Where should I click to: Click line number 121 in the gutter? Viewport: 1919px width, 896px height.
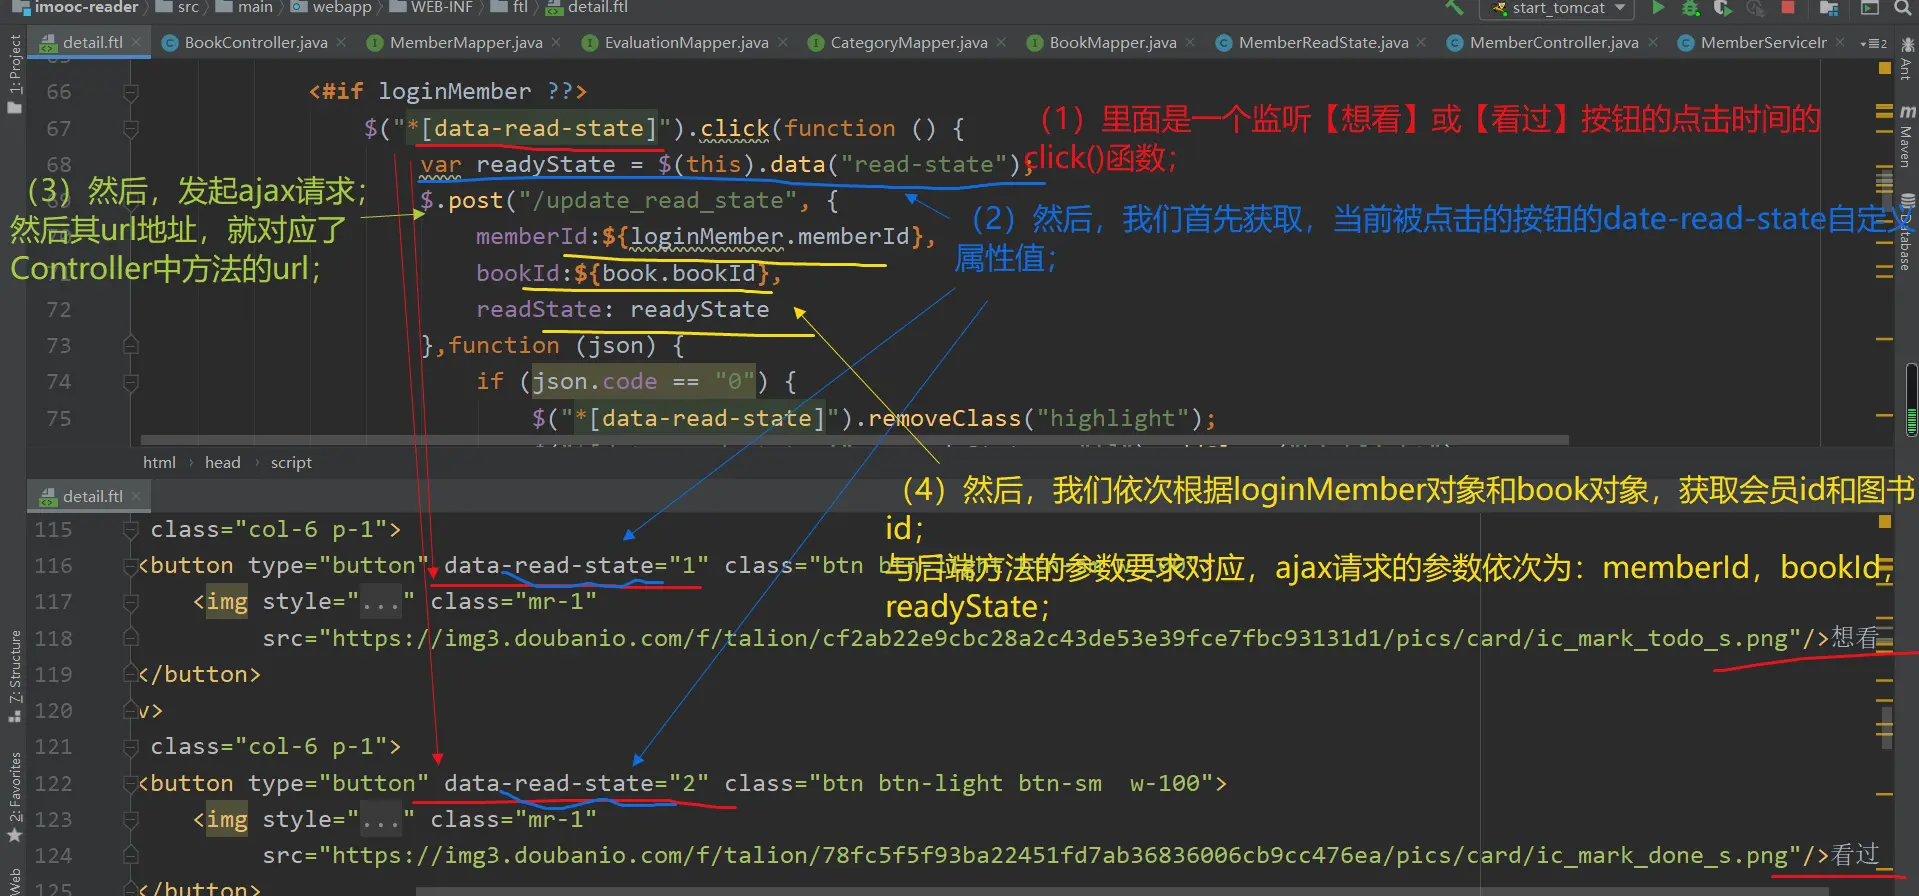(53, 747)
